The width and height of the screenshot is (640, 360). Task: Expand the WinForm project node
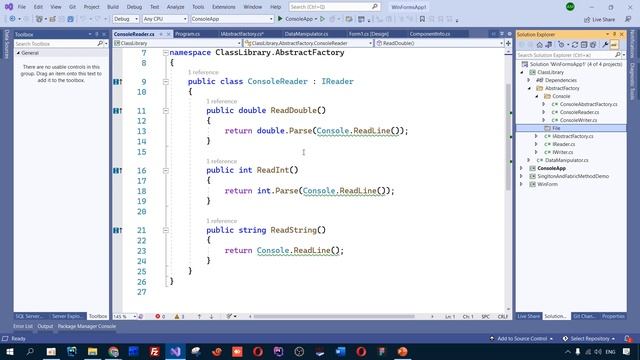(x=522, y=184)
